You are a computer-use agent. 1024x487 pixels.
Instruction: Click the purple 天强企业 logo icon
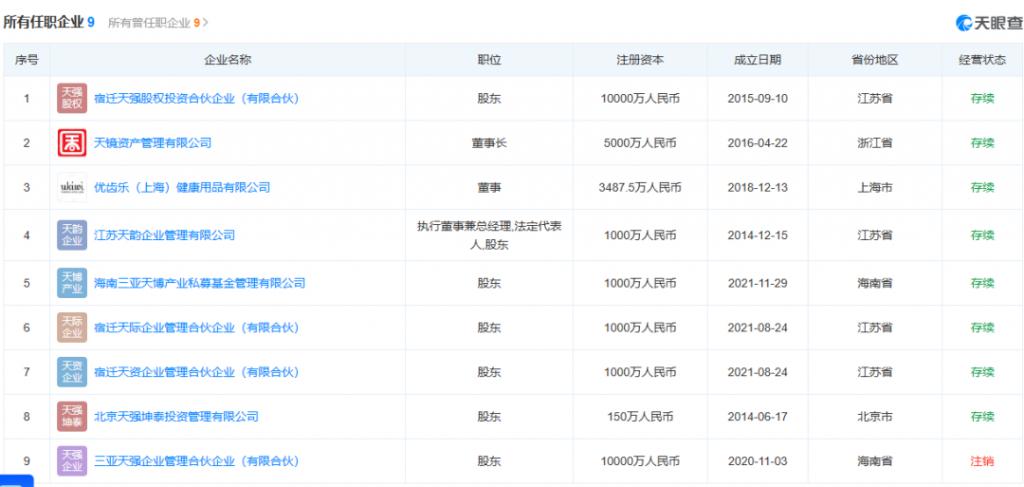pyautogui.click(x=72, y=461)
